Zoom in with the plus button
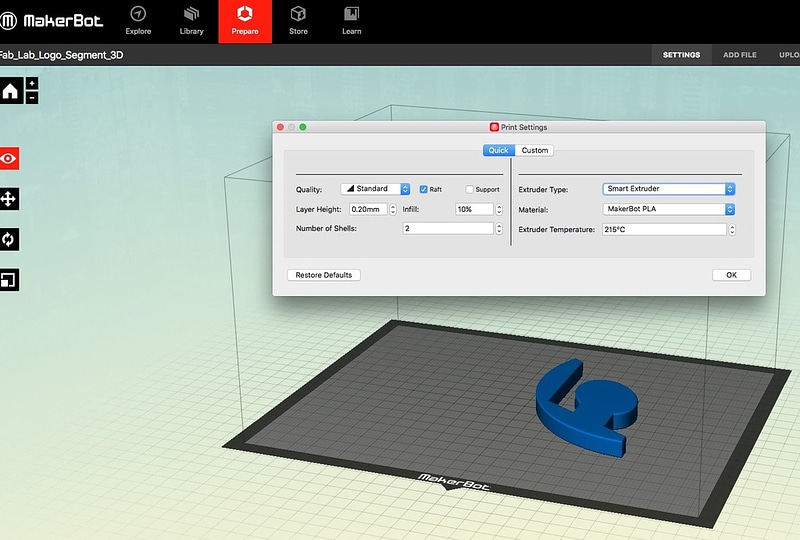Screen dimensions: 800x540 [x=32, y=83]
